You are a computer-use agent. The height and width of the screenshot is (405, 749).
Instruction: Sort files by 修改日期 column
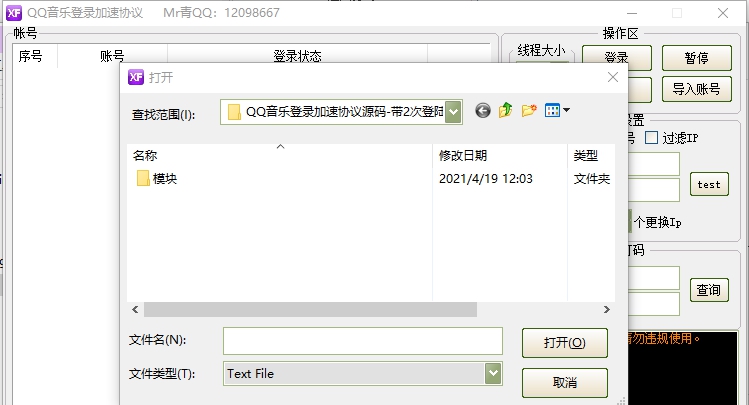(x=463, y=155)
